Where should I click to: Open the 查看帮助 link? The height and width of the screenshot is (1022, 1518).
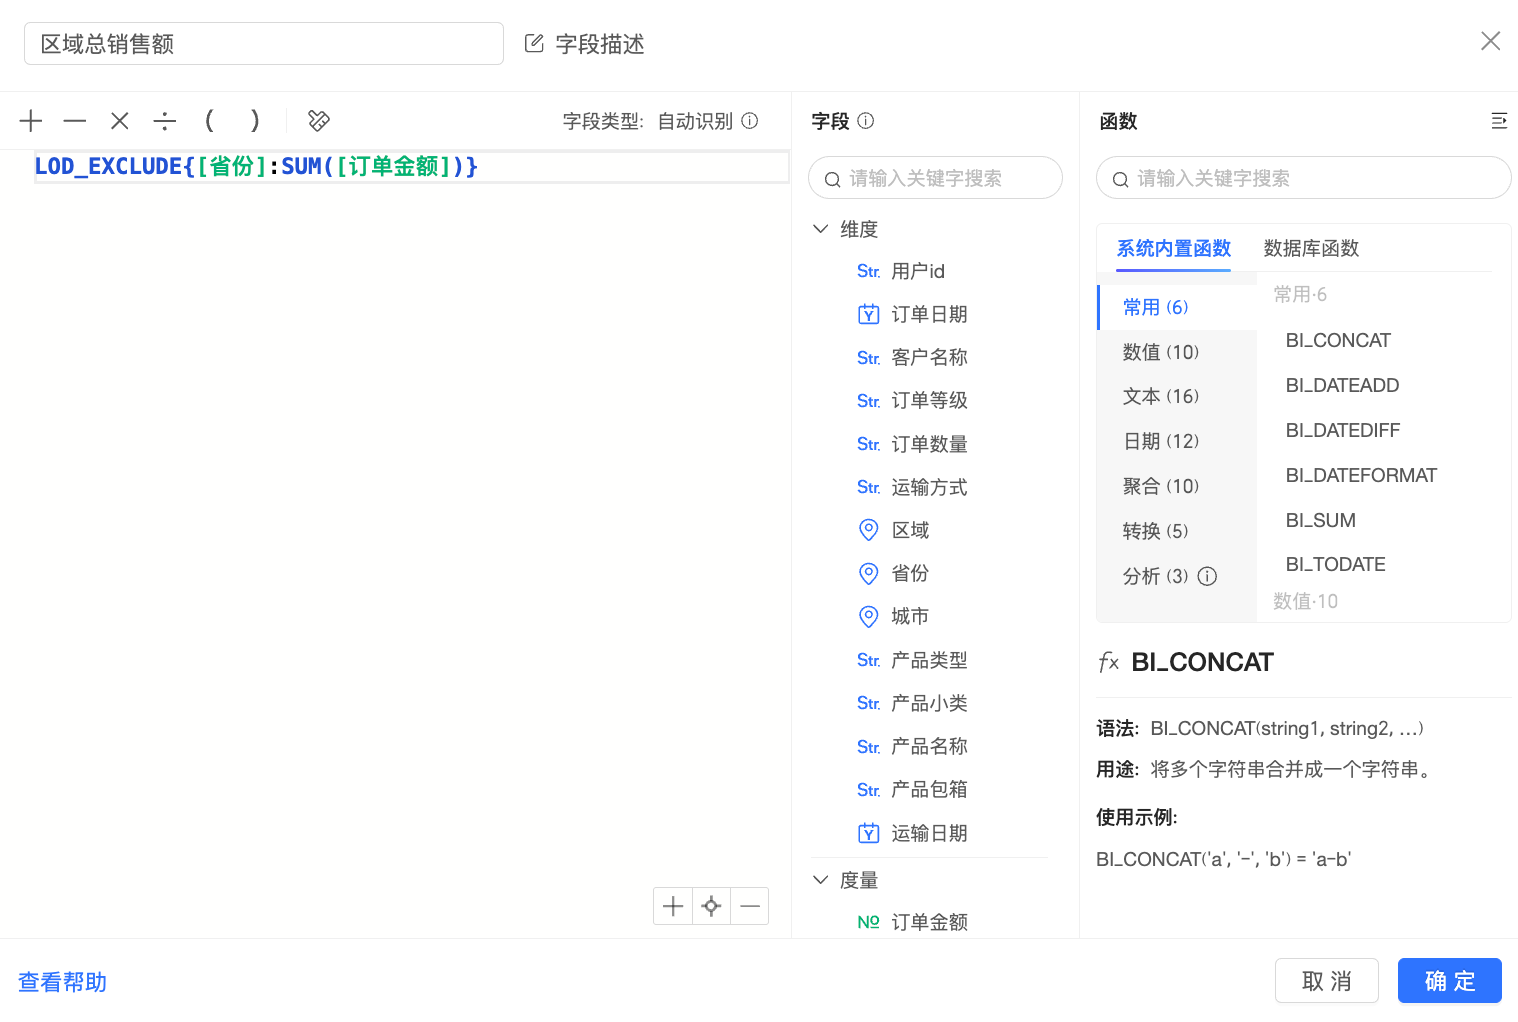pyautogui.click(x=62, y=982)
